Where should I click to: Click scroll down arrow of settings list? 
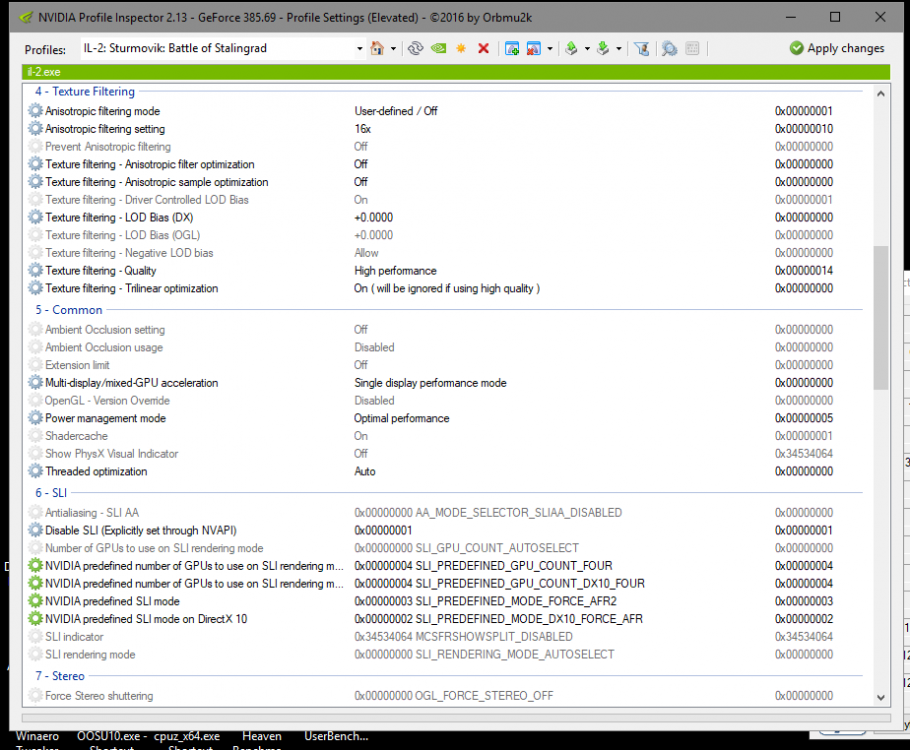coord(880,697)
